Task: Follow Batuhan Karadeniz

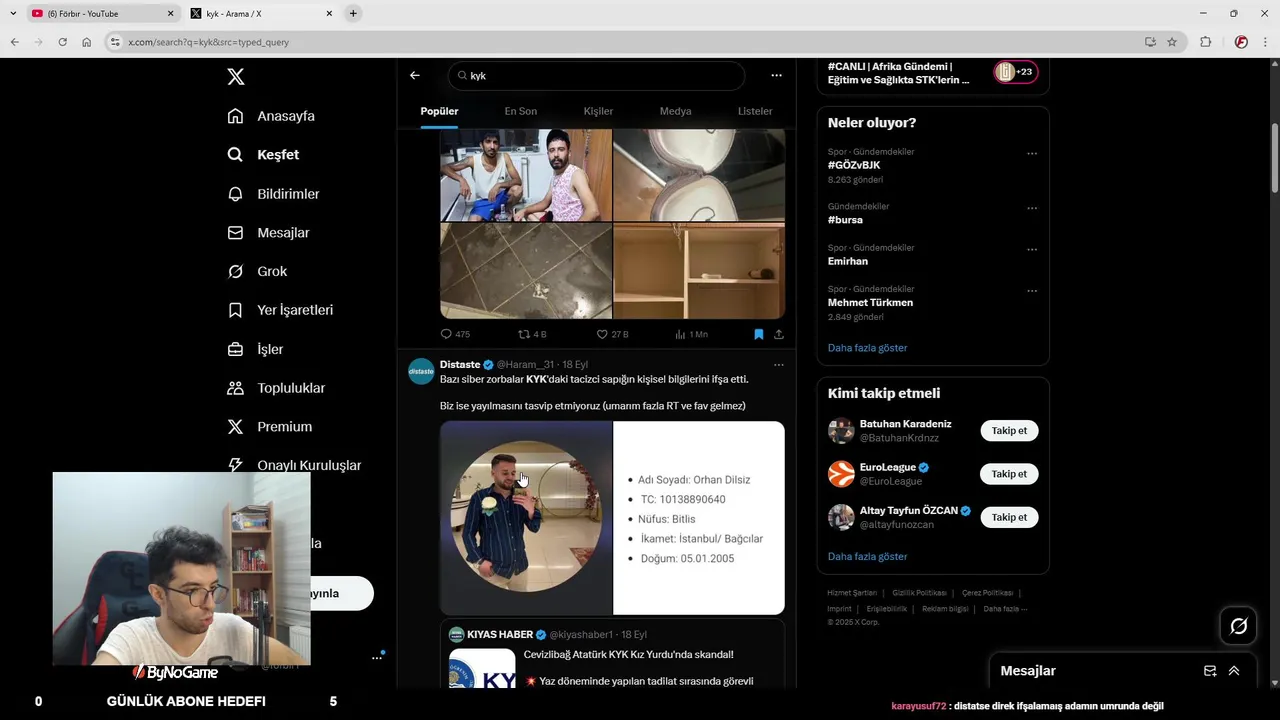Action: point(1009,431)
